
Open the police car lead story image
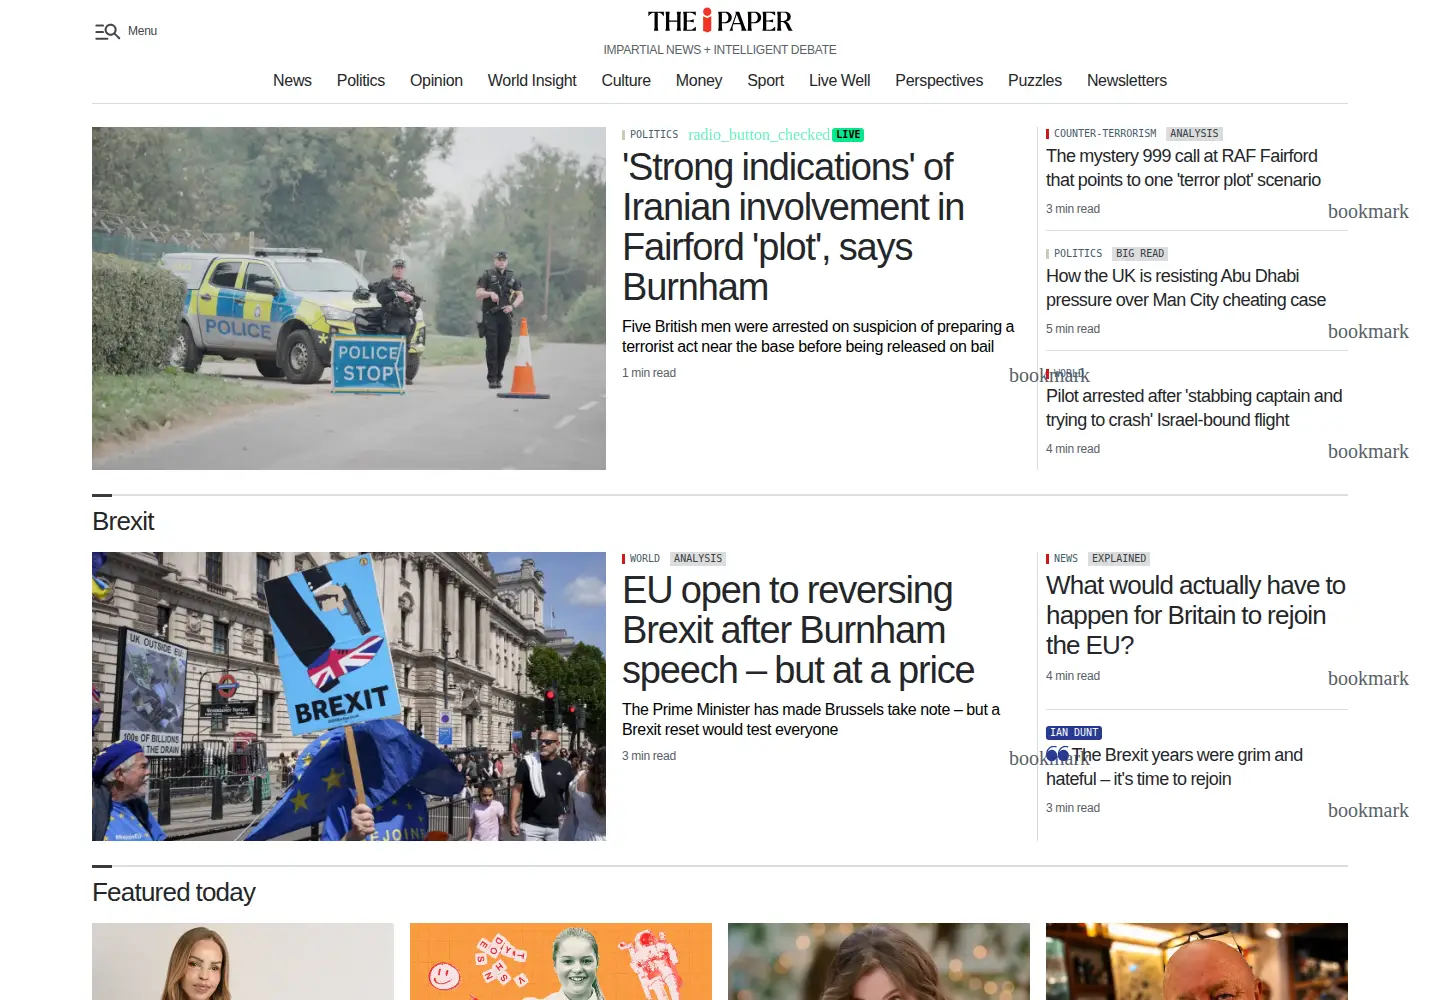coord(349,298)
